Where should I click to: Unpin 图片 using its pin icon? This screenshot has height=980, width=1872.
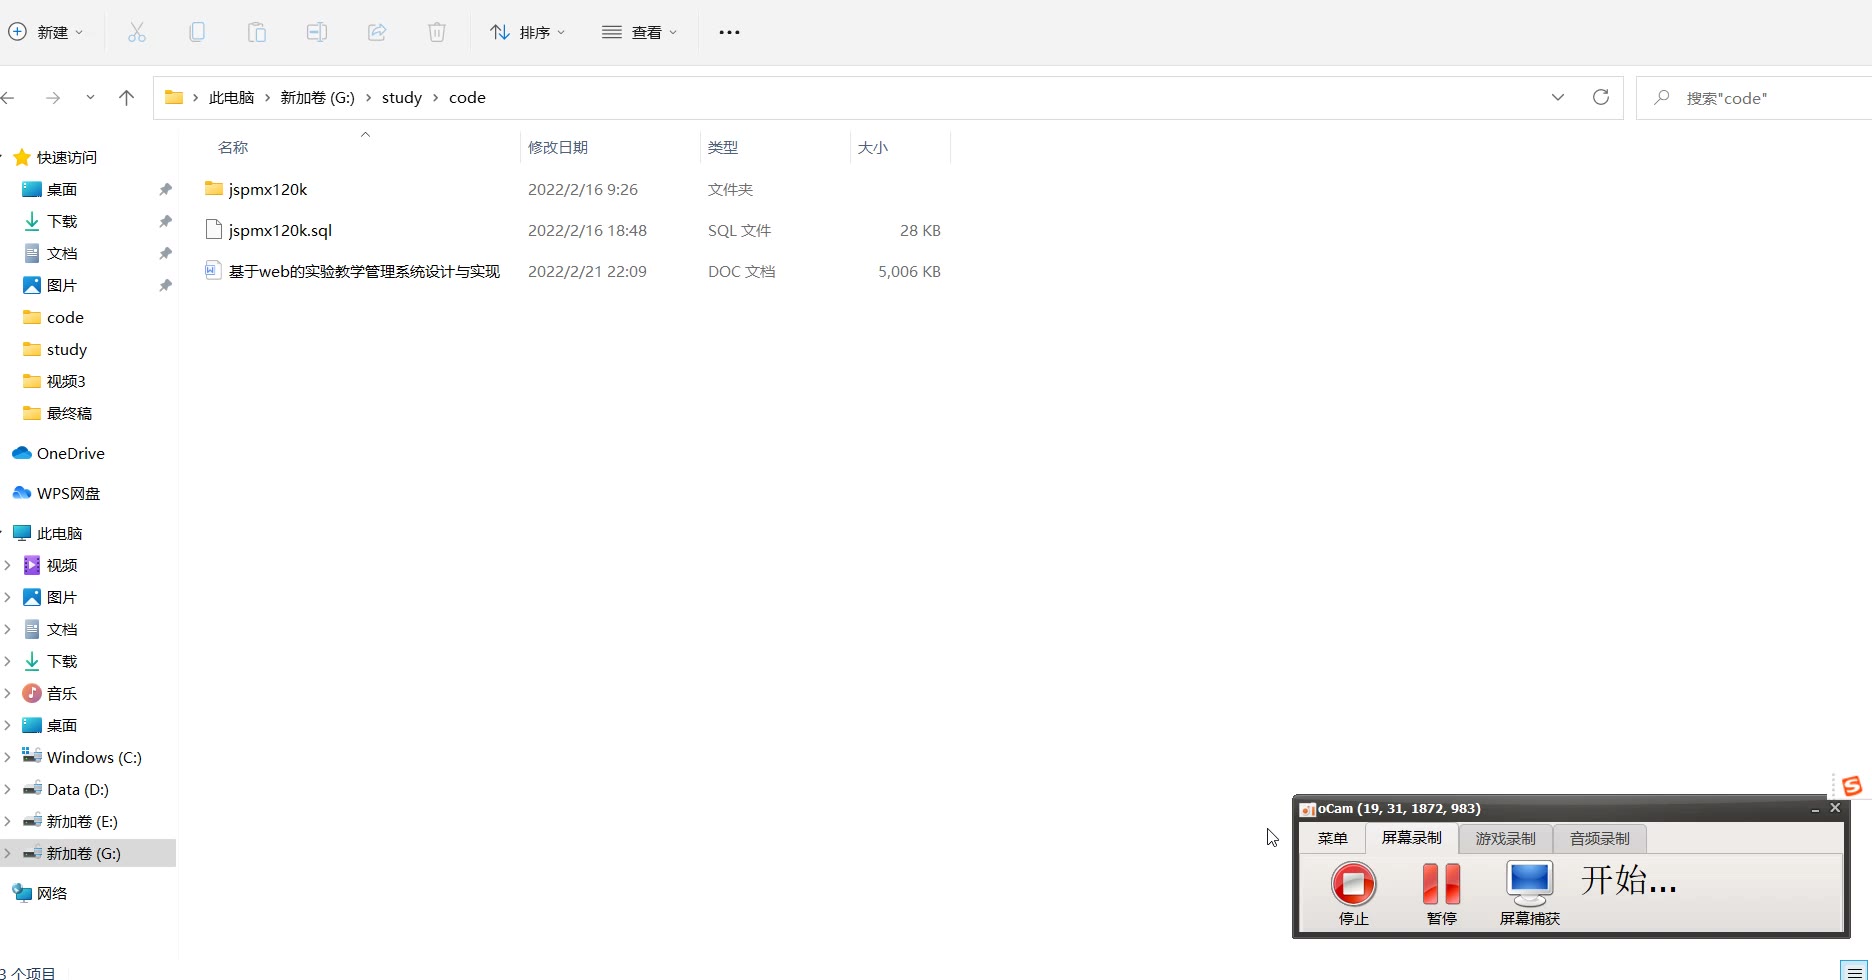(x=165, y=285)
